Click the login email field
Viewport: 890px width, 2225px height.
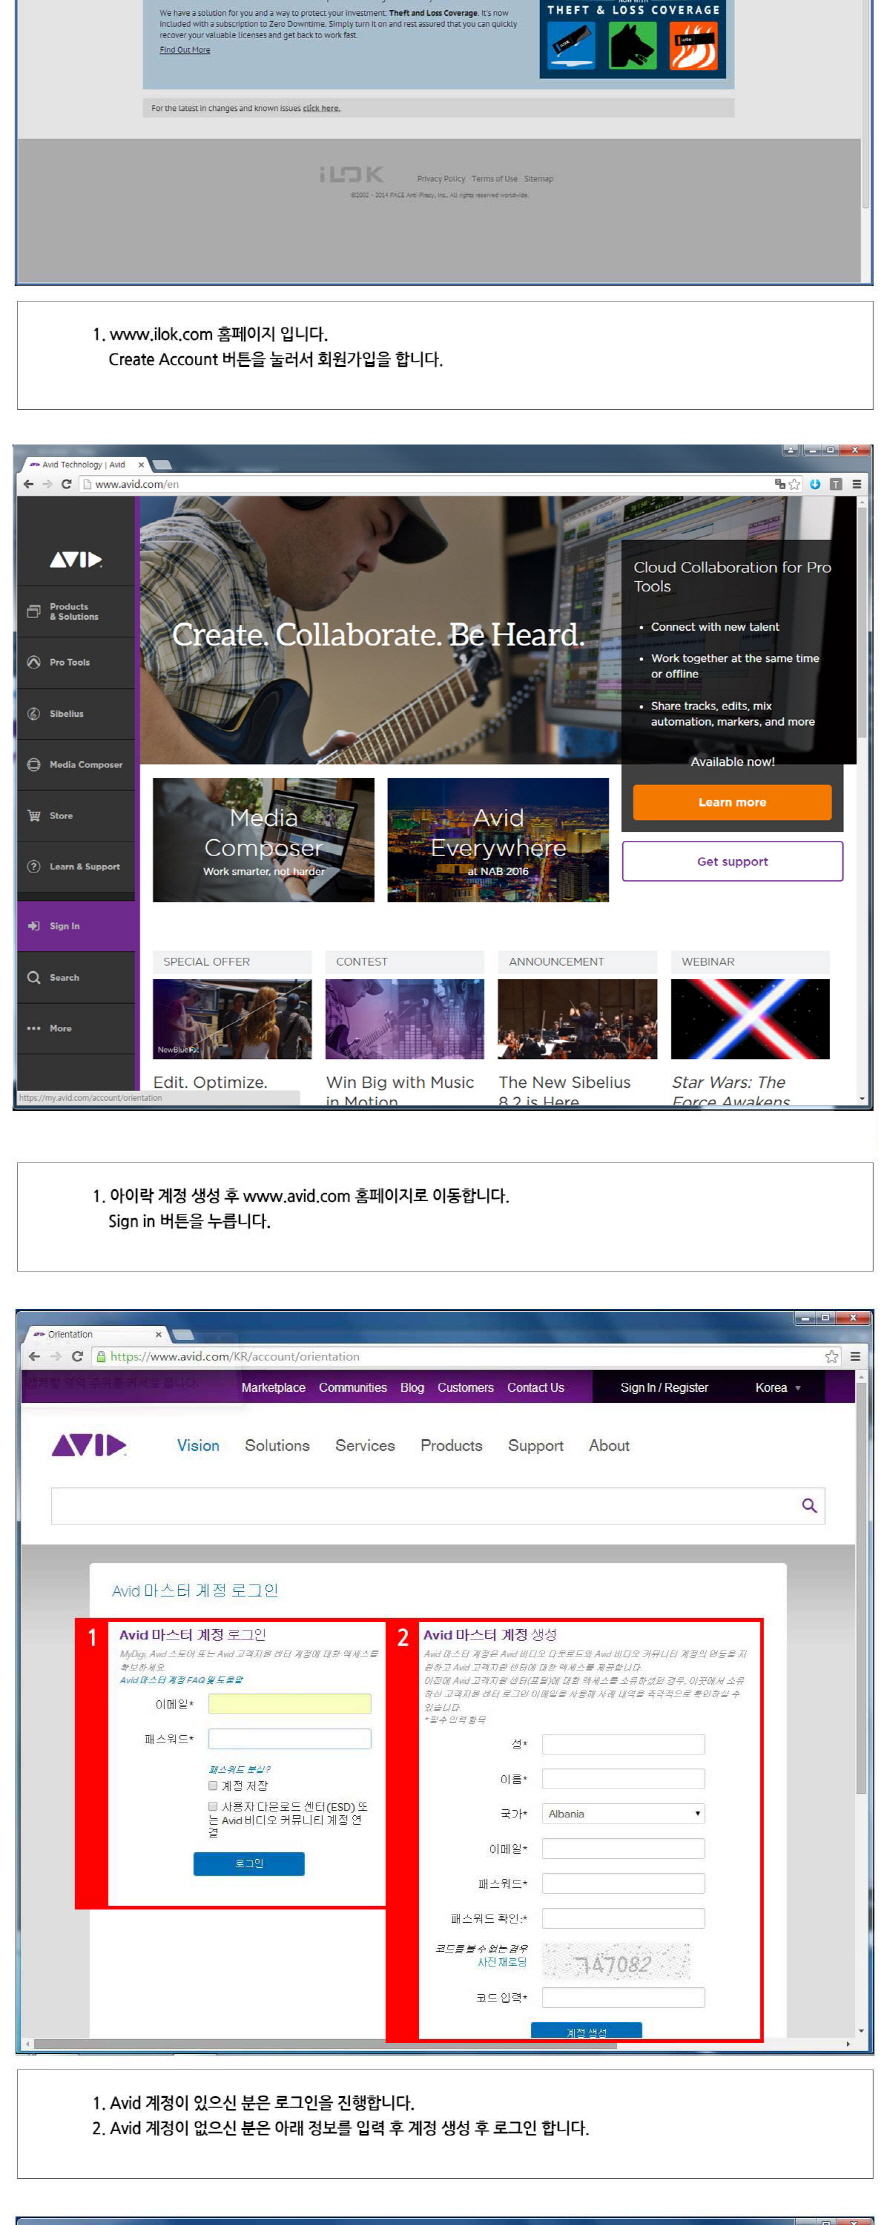point(289,1703)
